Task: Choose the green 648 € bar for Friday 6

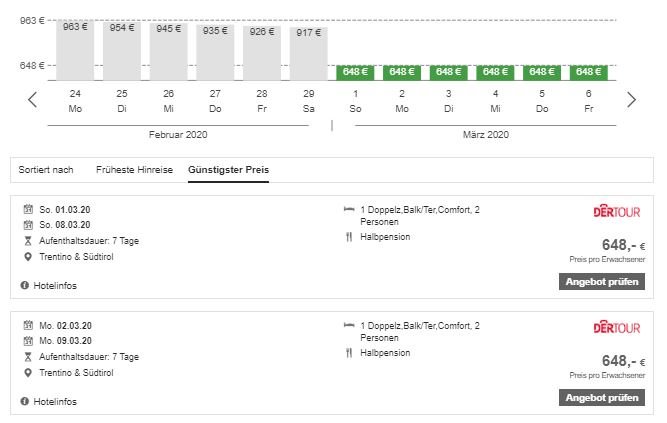Action: click(588, 72)
